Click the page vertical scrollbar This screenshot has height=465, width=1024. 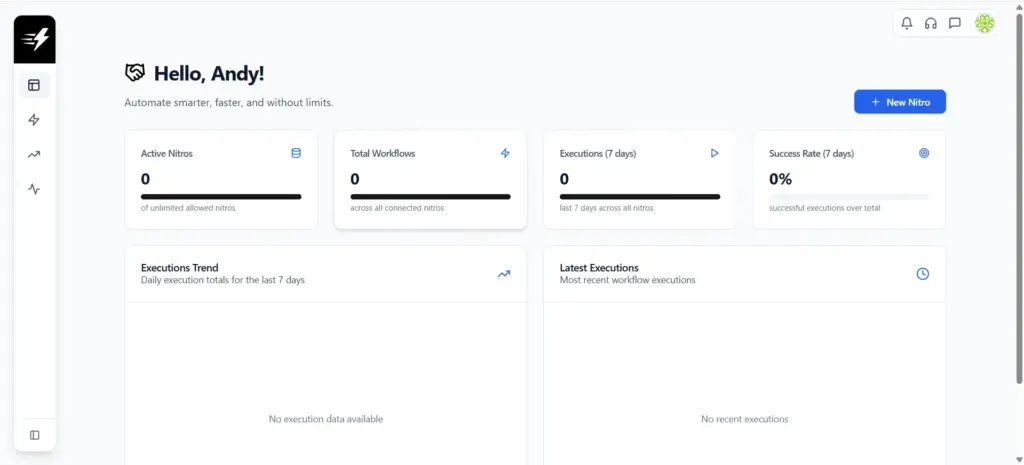[x=1018, y=200]
